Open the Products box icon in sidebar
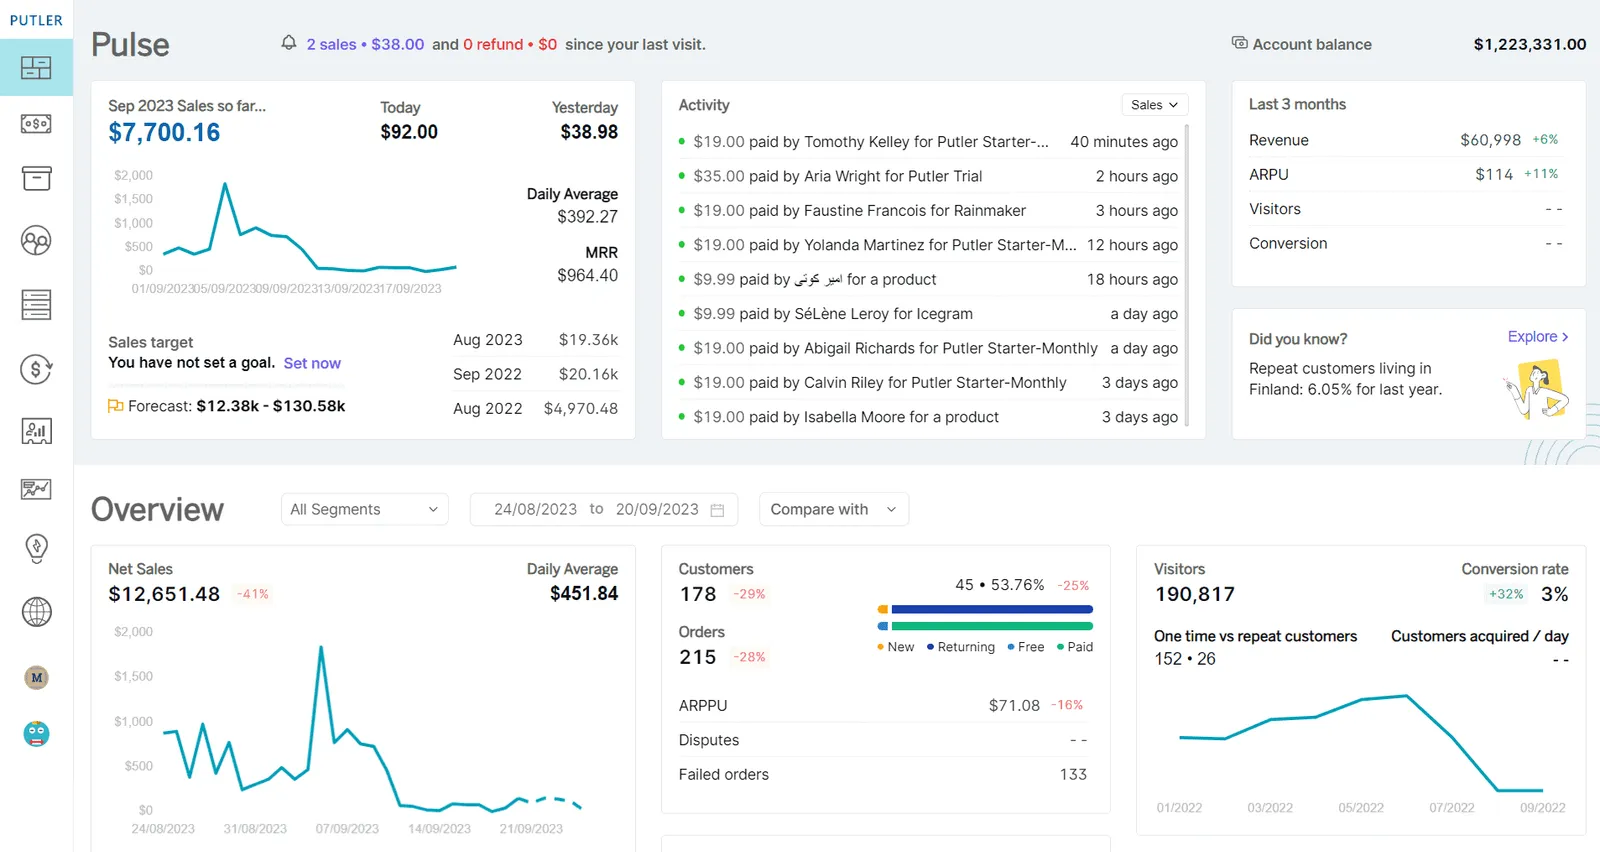The width and height of the screenshot is (1600, 852). 36,179
